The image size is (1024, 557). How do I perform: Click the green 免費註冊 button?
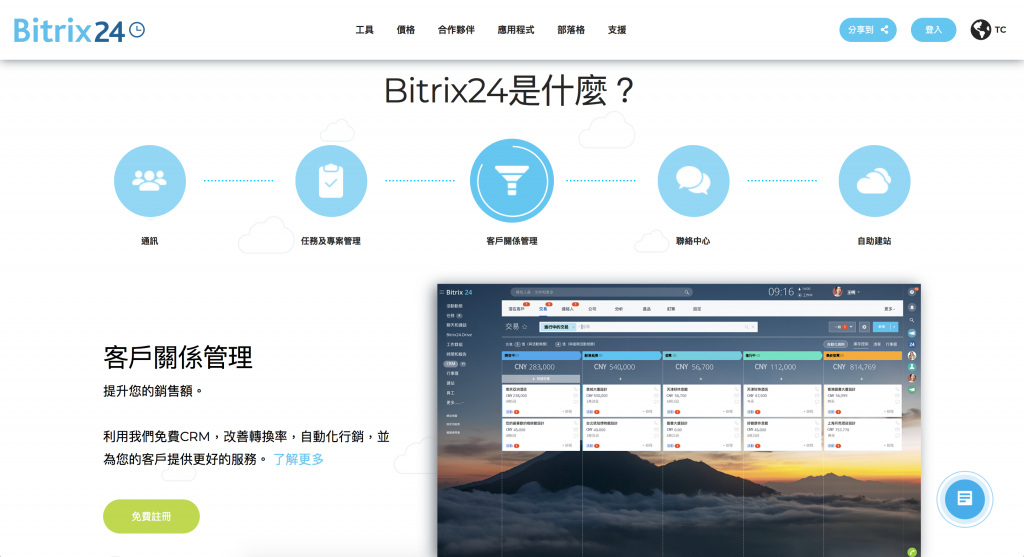point(152,517)
